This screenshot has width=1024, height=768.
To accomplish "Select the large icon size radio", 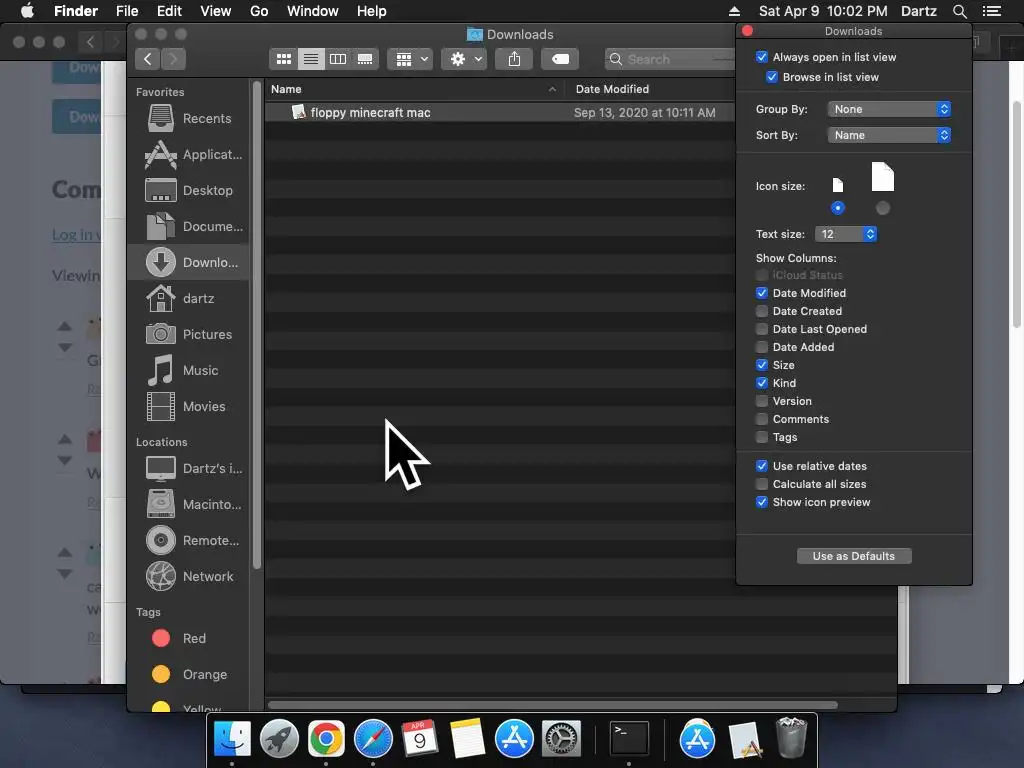I will click(x=883, y=208).
